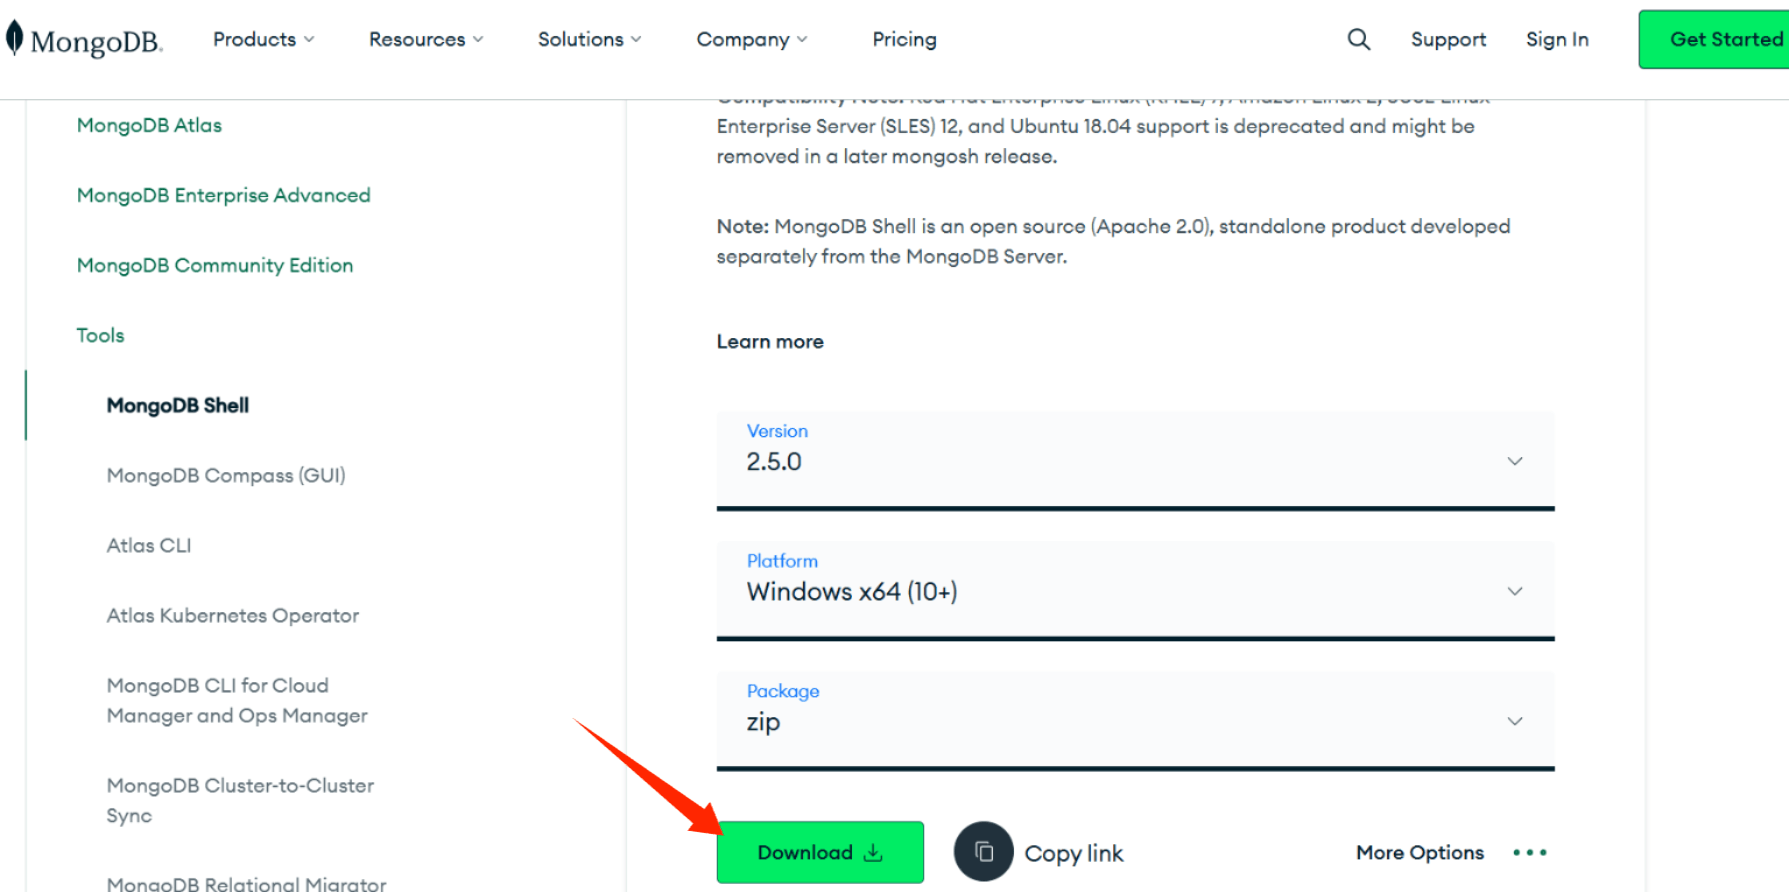Open the Pricing page
Screen dimensions: 1789x892
pyautogui.click(x=904, y=39)
